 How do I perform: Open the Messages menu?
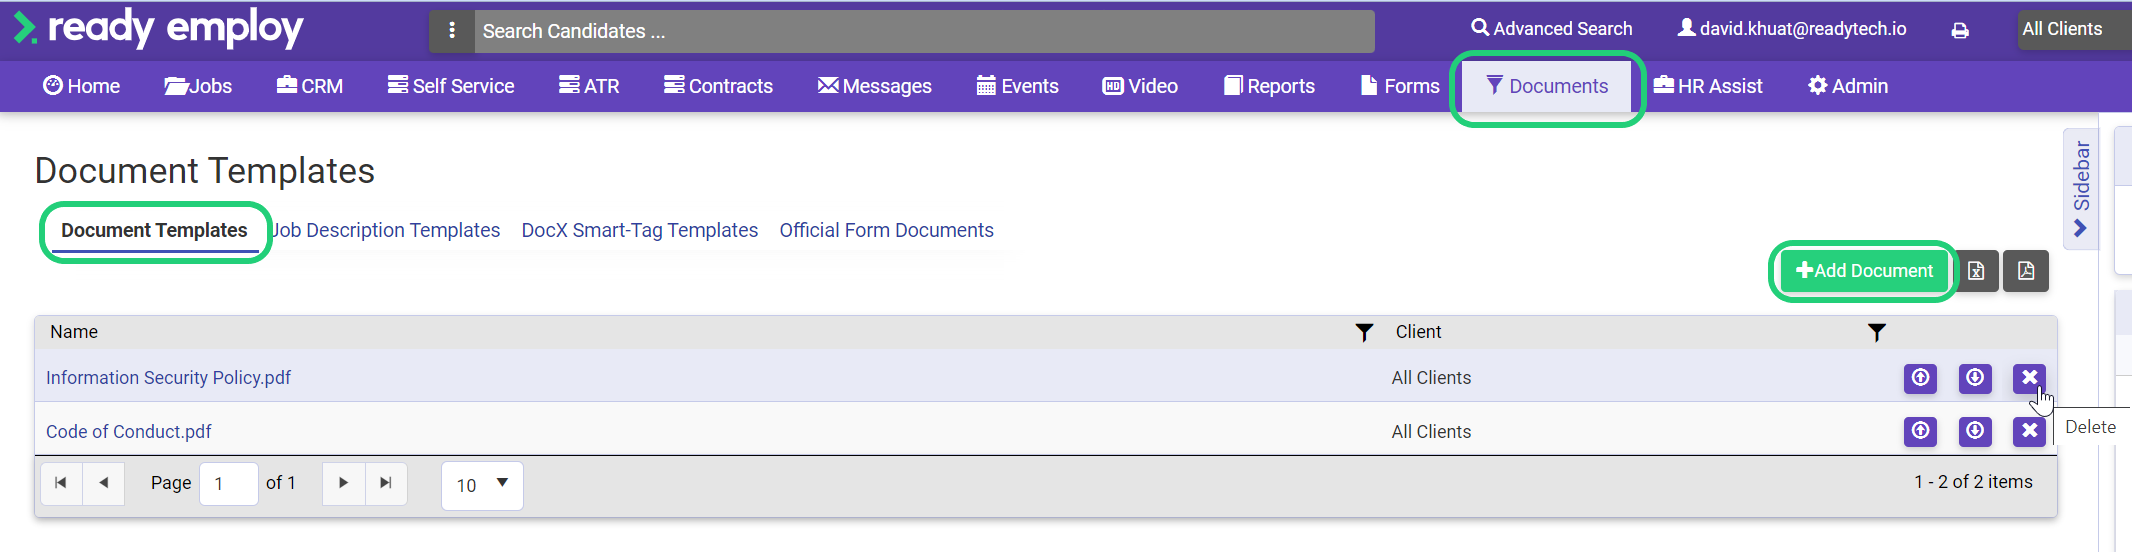point(874,86)
